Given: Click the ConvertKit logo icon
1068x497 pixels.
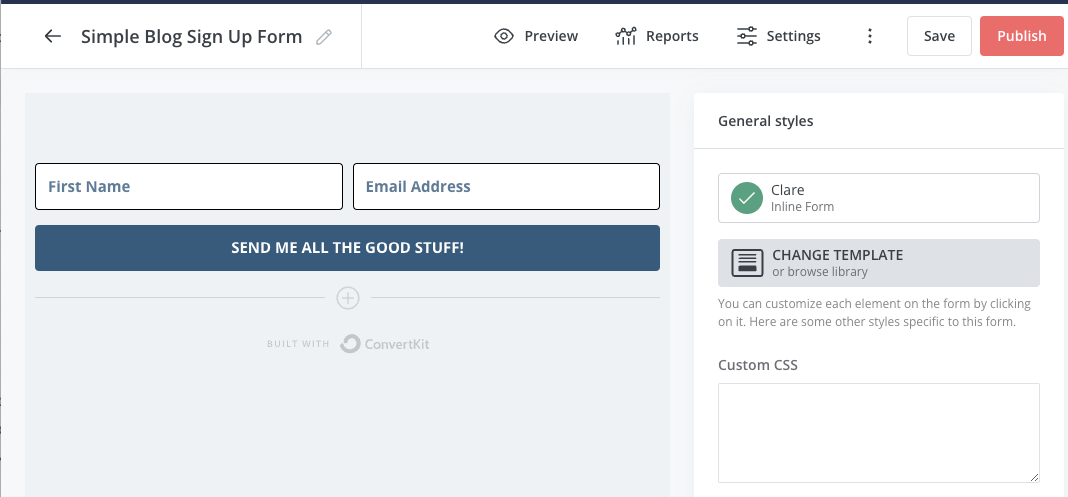Looking at the screenshot, I should [x=350, y=344].
